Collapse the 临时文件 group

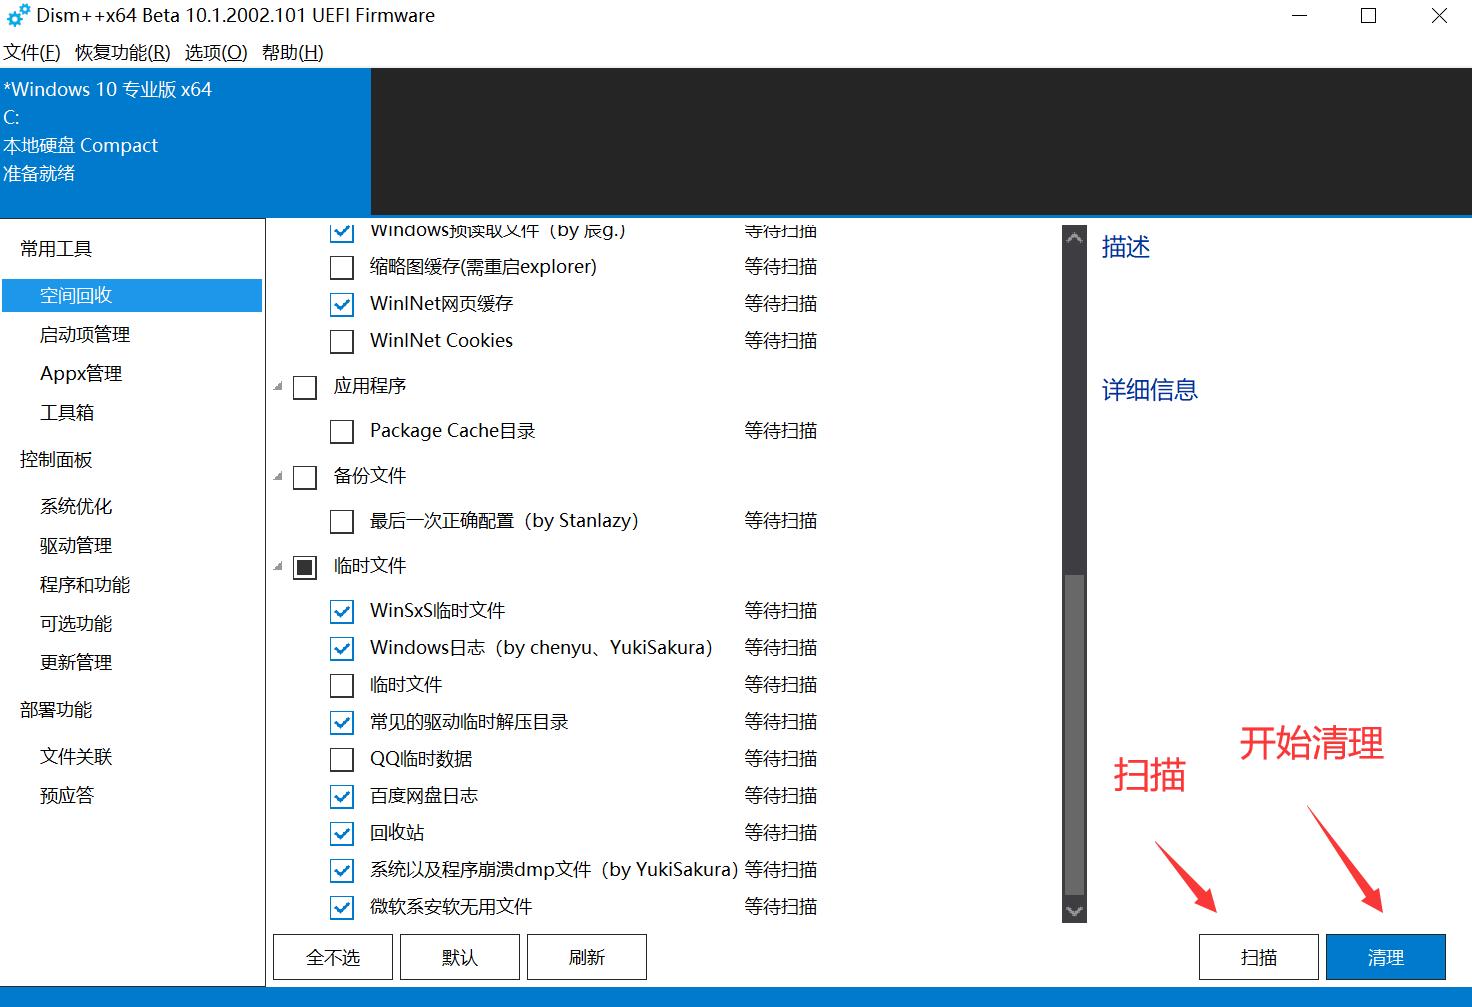click(x=278, y=566)
